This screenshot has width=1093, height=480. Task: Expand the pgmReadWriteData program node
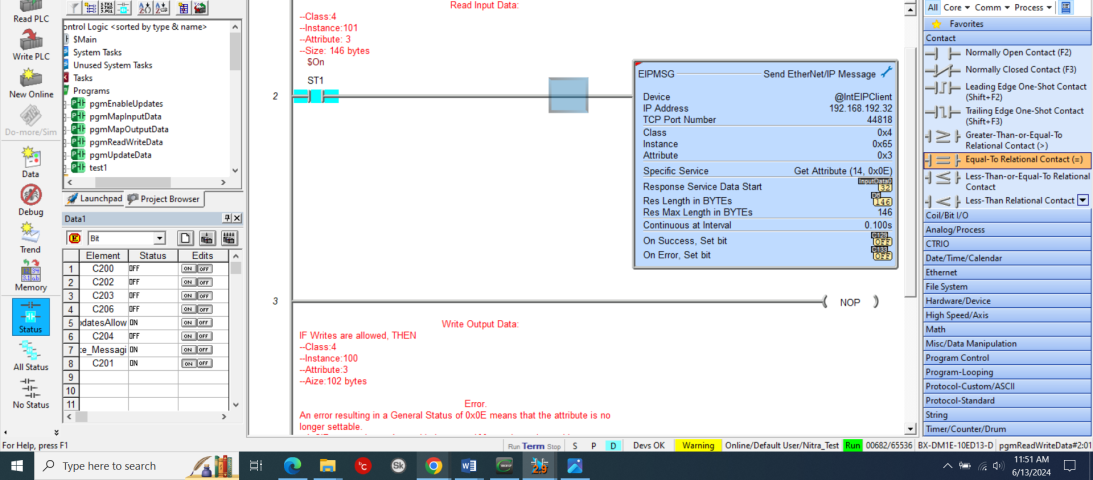(x=65, y=142)
